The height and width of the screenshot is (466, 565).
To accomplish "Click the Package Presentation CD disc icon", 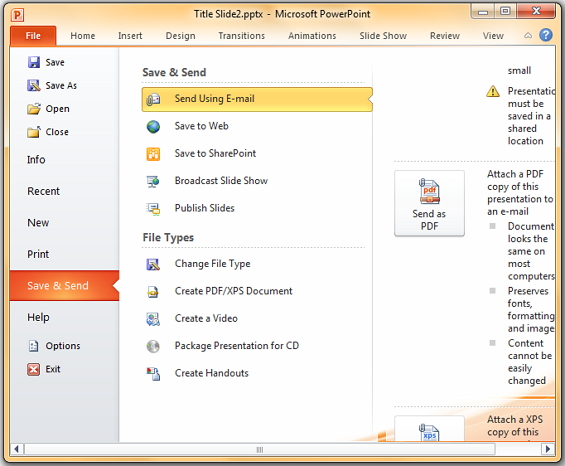I will coord(153,346).
